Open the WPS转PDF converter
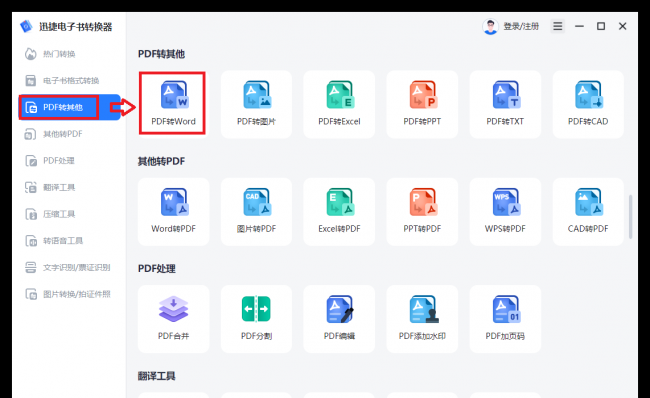 505,211
